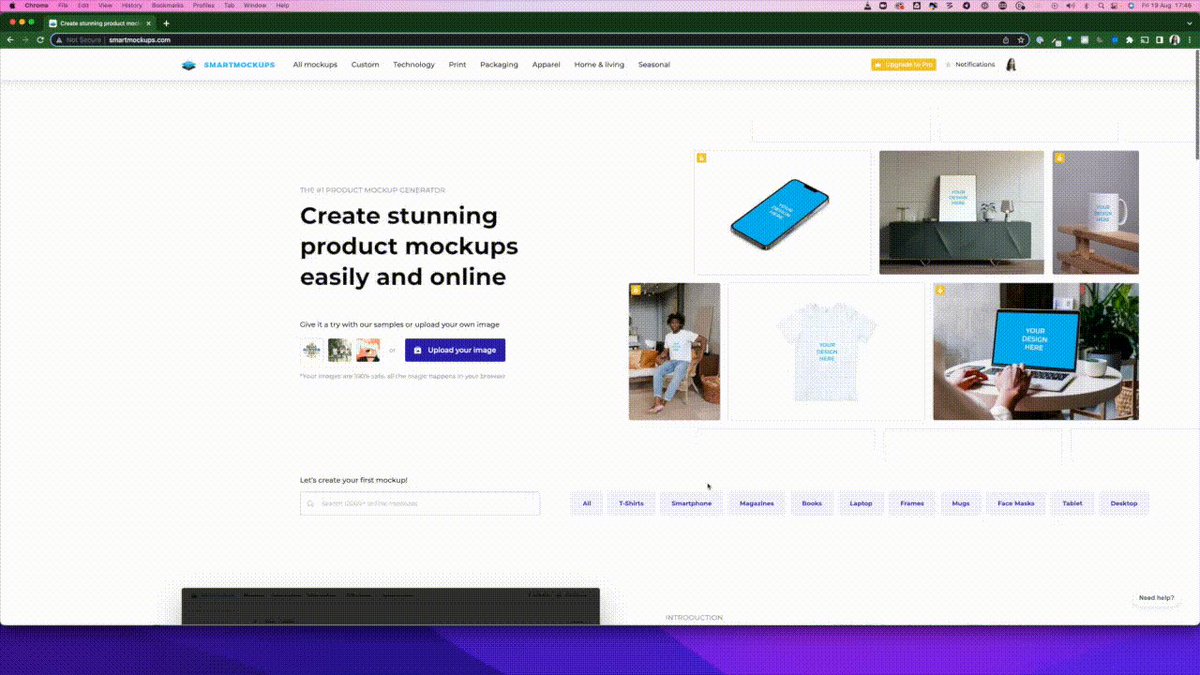Select the Tablet category filter
1200x675 pixels.
pos(1072,503)
